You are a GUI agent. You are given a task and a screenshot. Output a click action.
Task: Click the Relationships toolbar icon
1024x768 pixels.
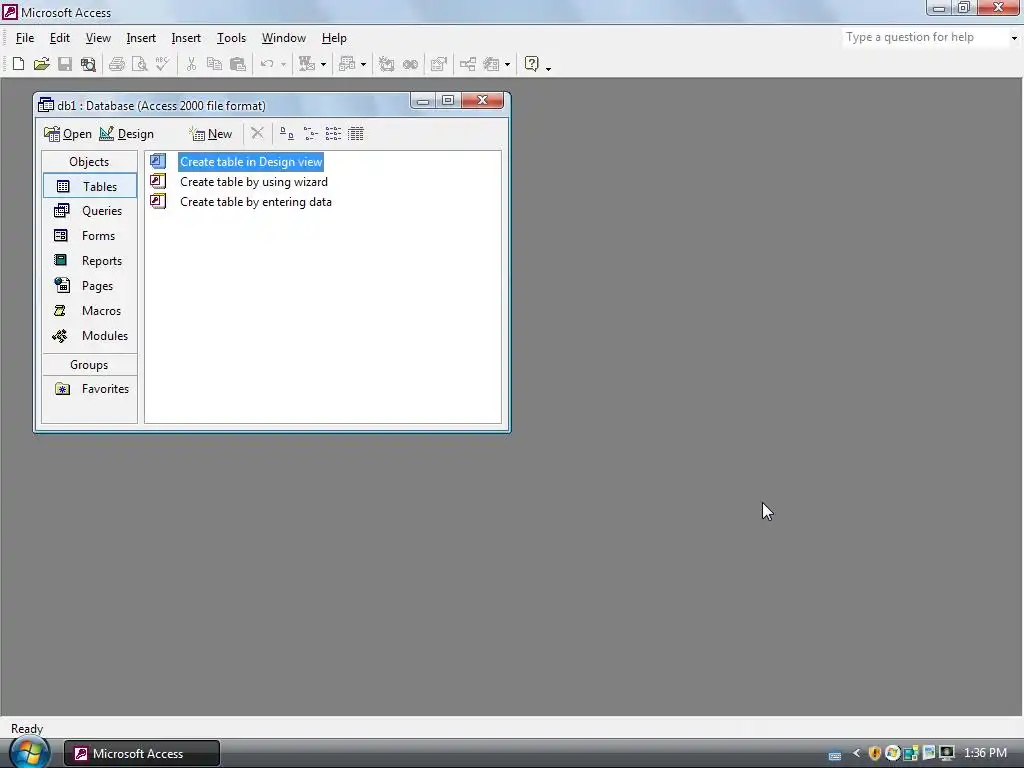[468, 64]
